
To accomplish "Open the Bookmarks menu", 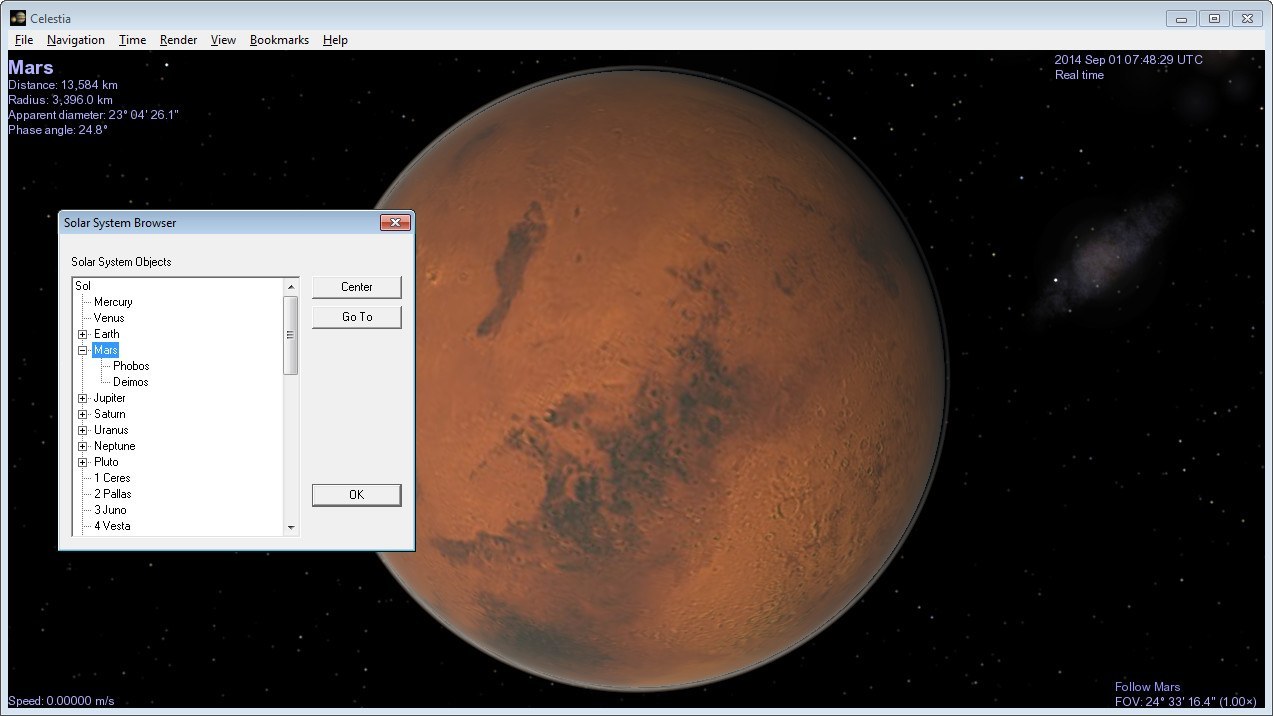I will click(x=279, y=40).
